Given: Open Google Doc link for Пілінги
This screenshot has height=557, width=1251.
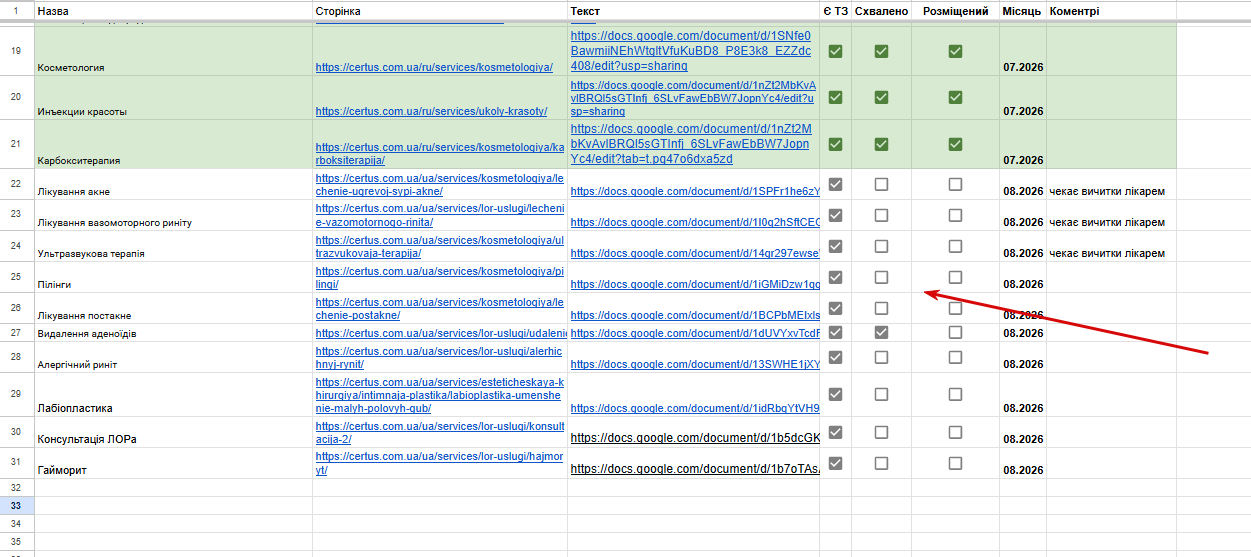Looking at the screenshot, I should pyautogui.click(x=695, y=284).
